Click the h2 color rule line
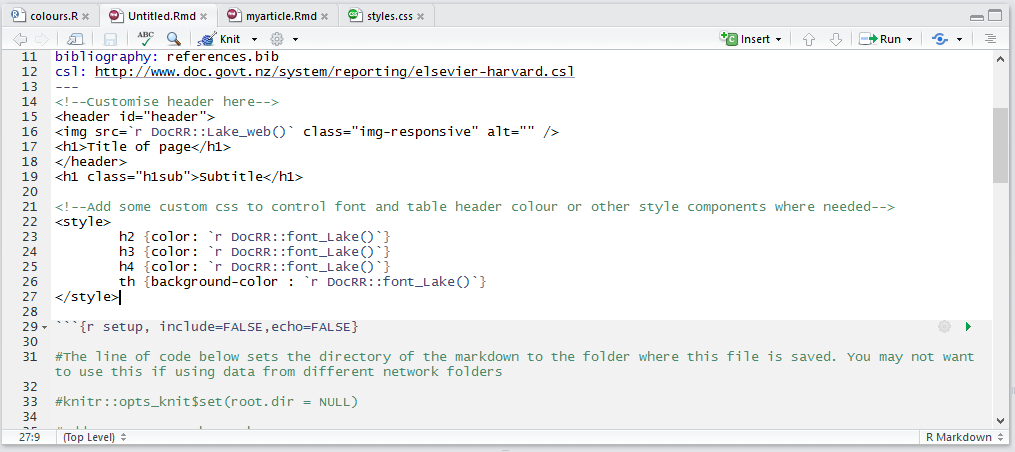The image size is (1015, 452). pos(255,236)
